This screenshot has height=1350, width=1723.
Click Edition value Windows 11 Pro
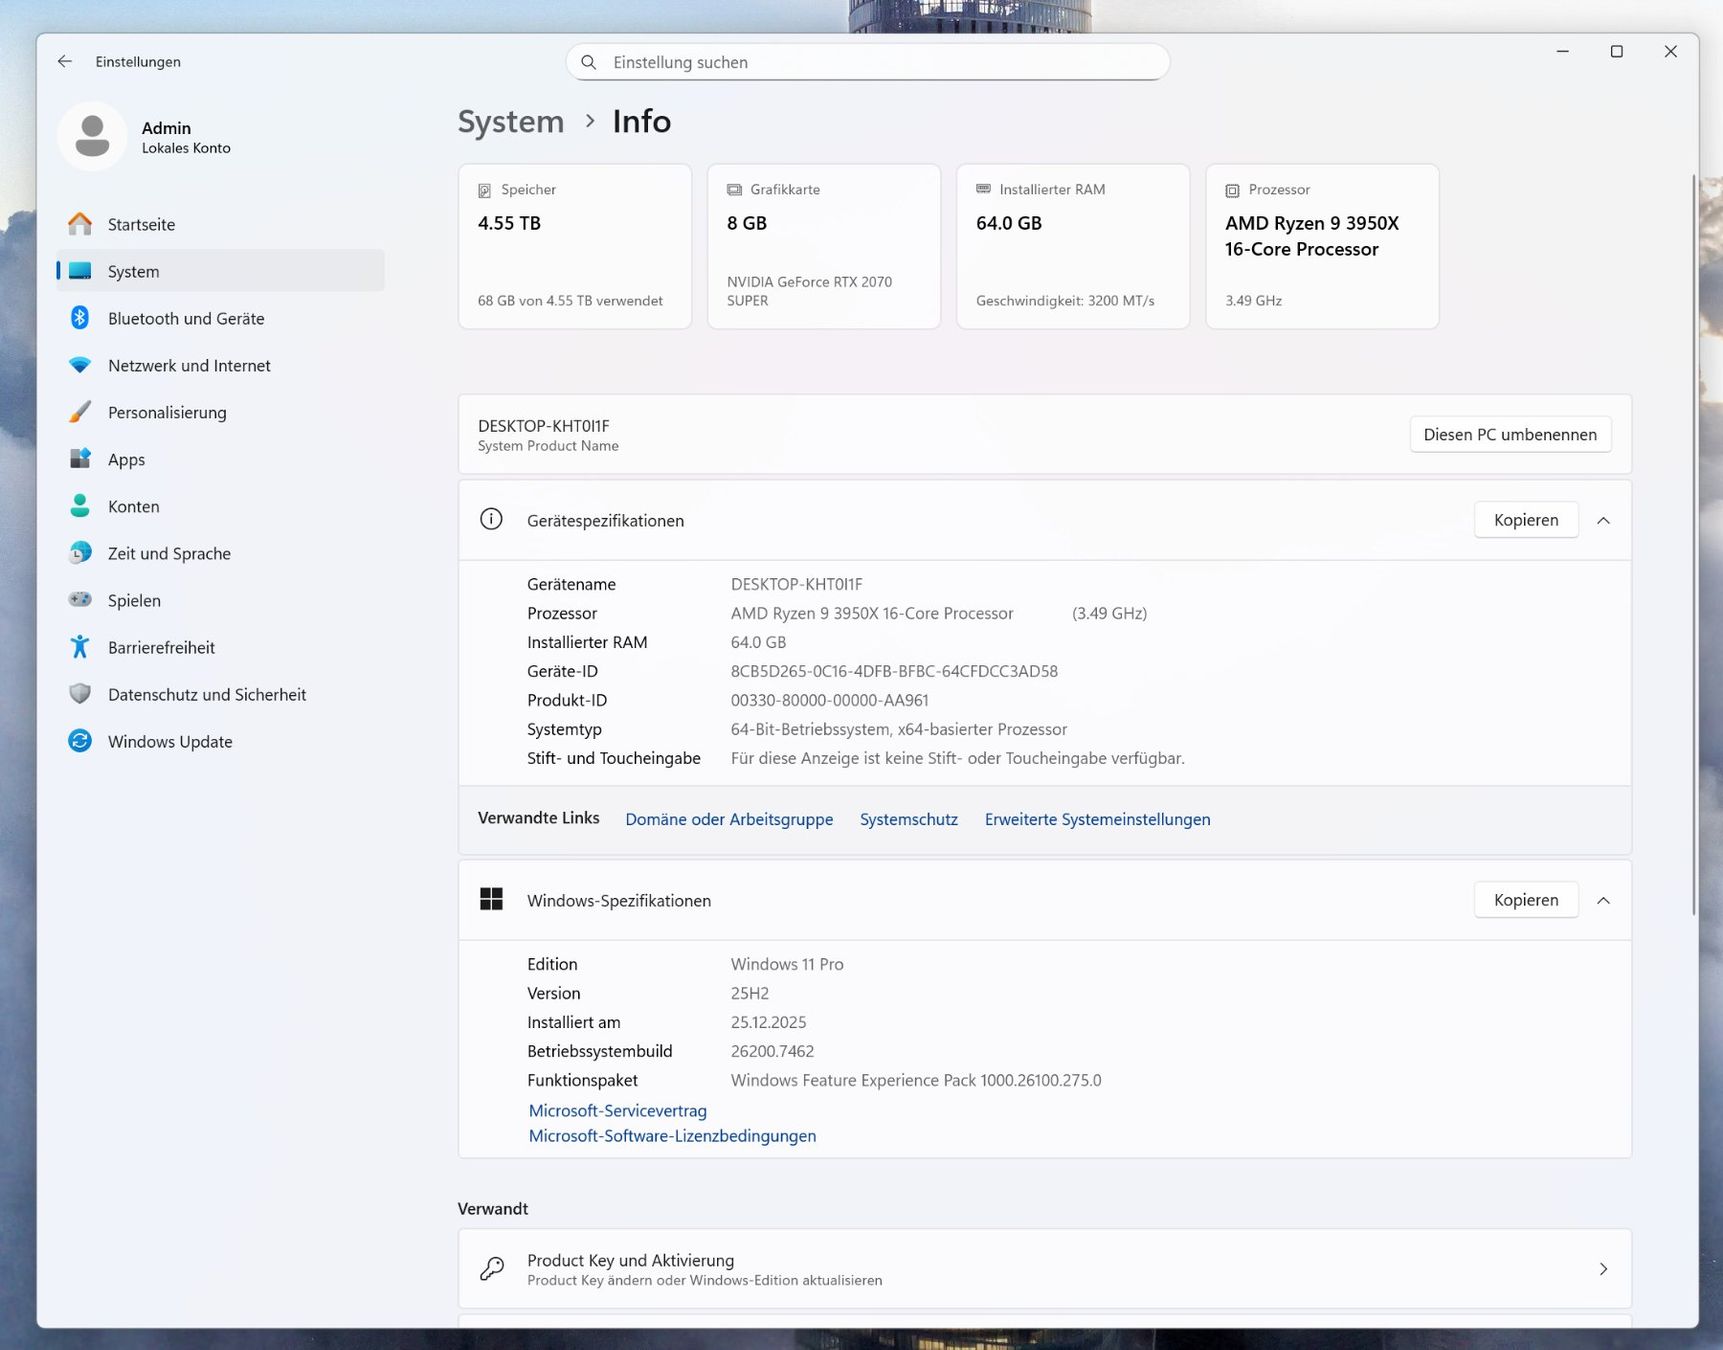[787, 964]
